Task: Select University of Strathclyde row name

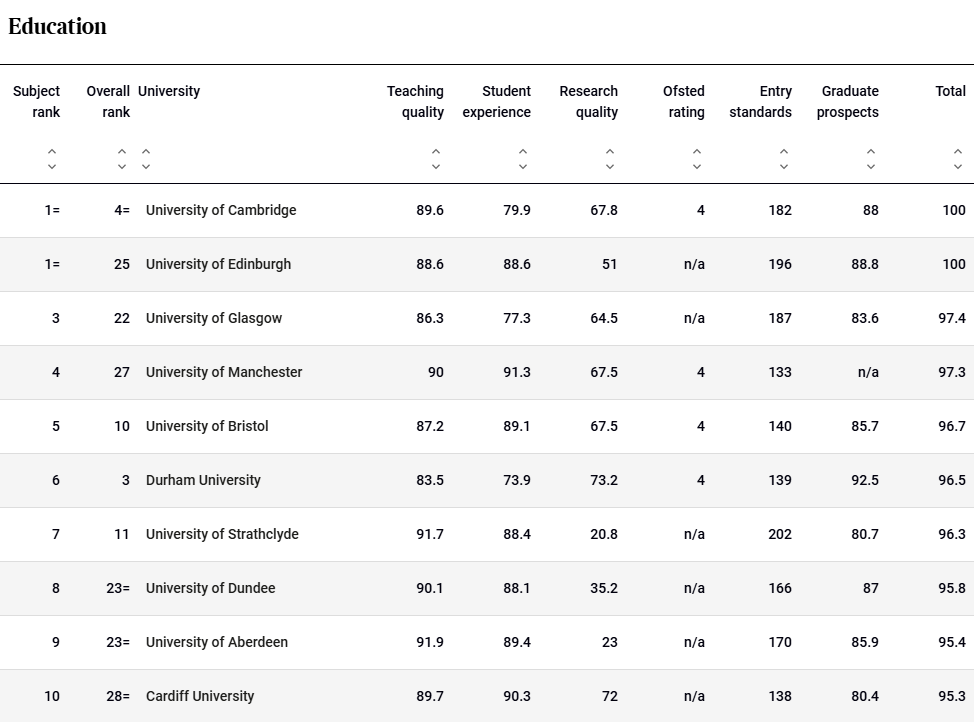Action: 222,534
